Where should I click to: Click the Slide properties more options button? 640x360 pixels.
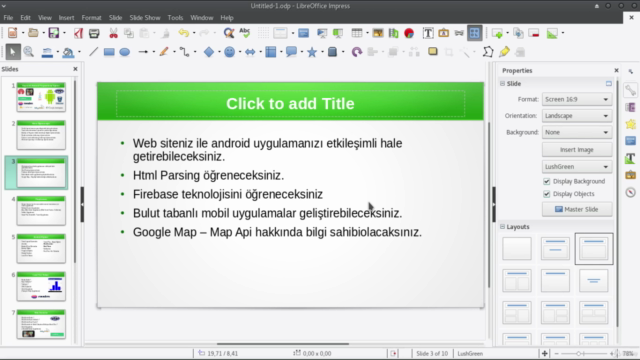[x=609, y=83]
